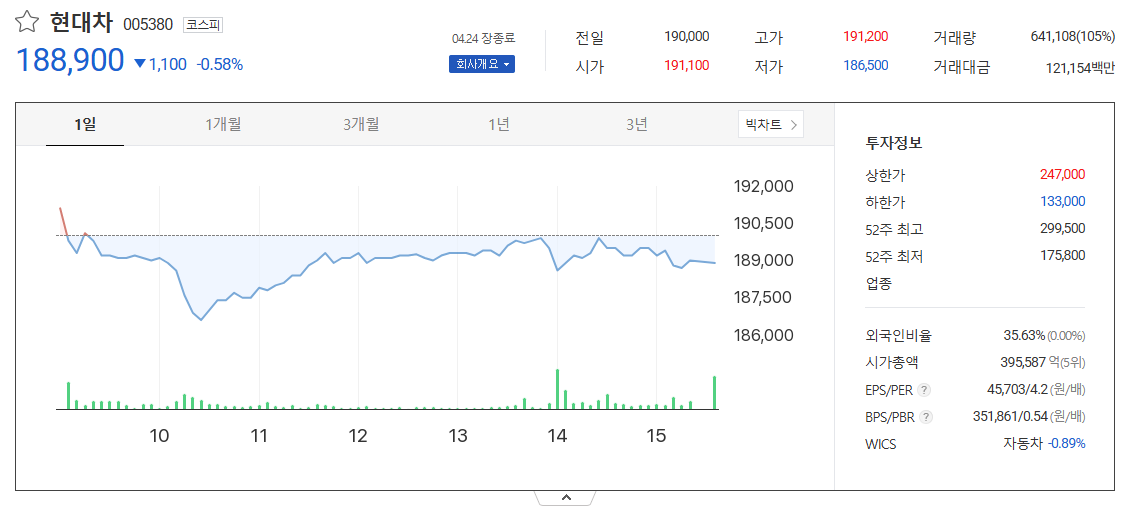
Task: Click the WICS change -0.89%
Action: click(x=1066, y=443)
